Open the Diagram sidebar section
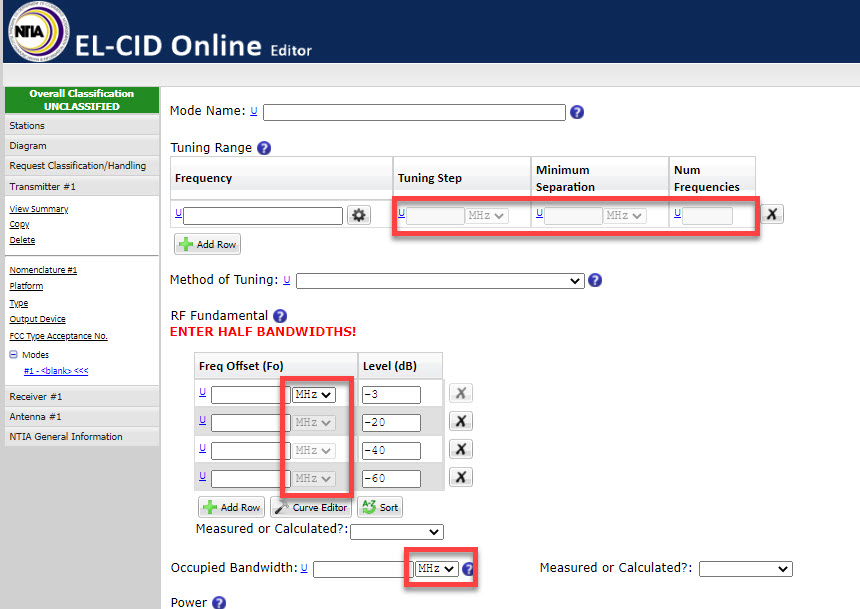Viewport: 860px width, 609px height. (82, 146)
